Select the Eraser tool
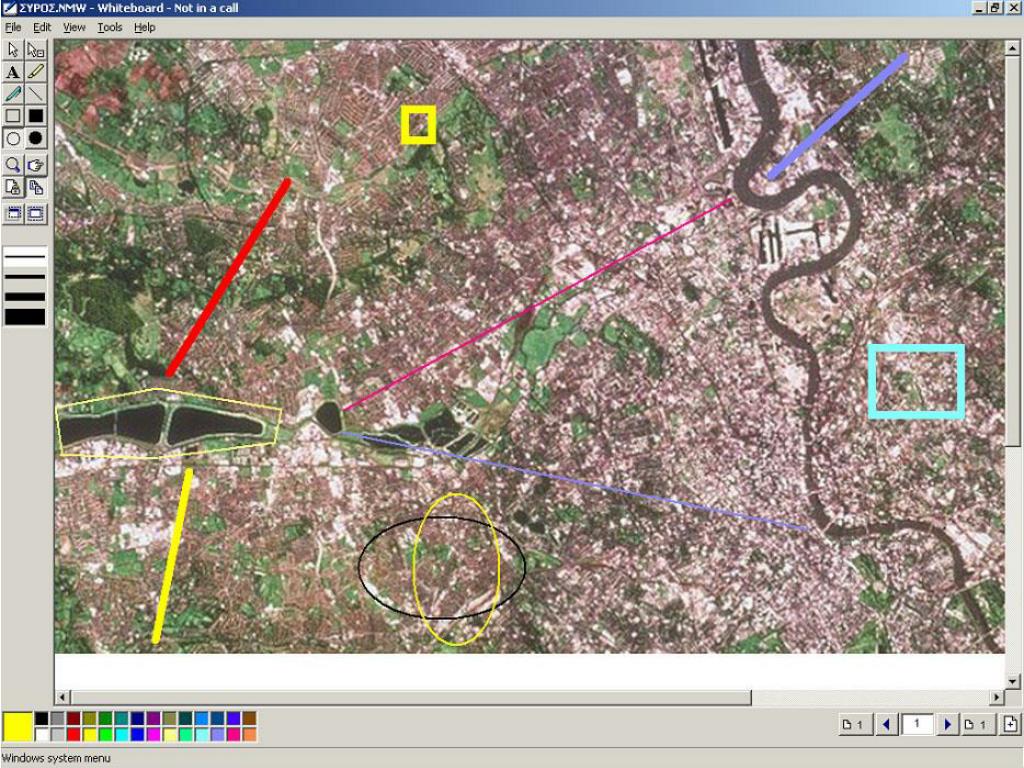Image resolution: width=1024 pixels, height=768 pixels. [35, 50]
